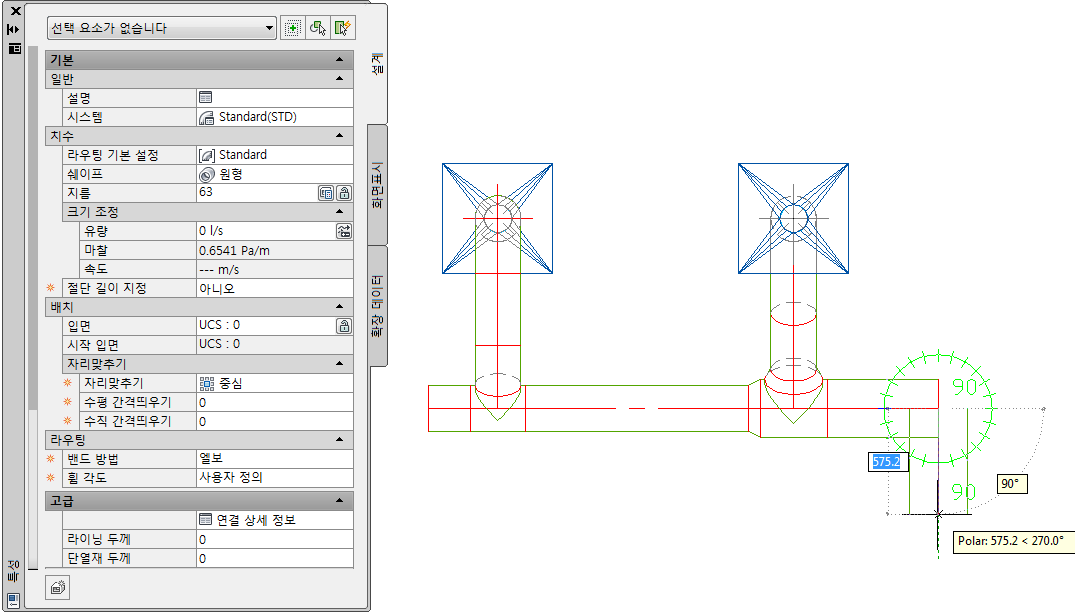Edit the 라이닝 두께 value
This screenshot has height=612, width=1075.
click(275, 539)
